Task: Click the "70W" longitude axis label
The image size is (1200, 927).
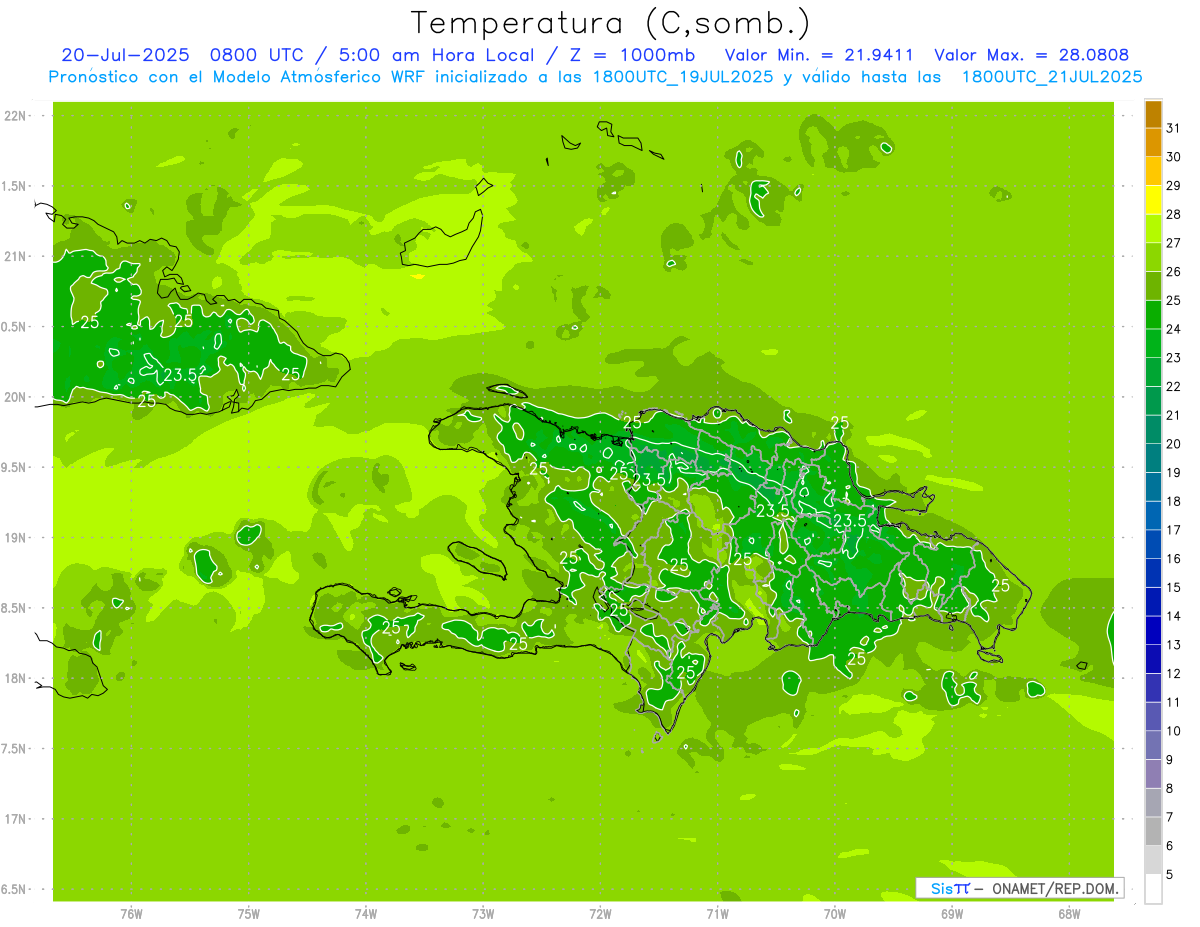Action: click(835, 913)
